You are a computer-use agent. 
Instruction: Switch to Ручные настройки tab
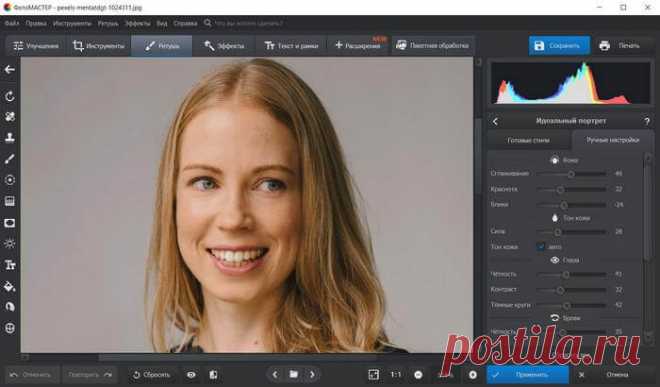click(612, 140)
